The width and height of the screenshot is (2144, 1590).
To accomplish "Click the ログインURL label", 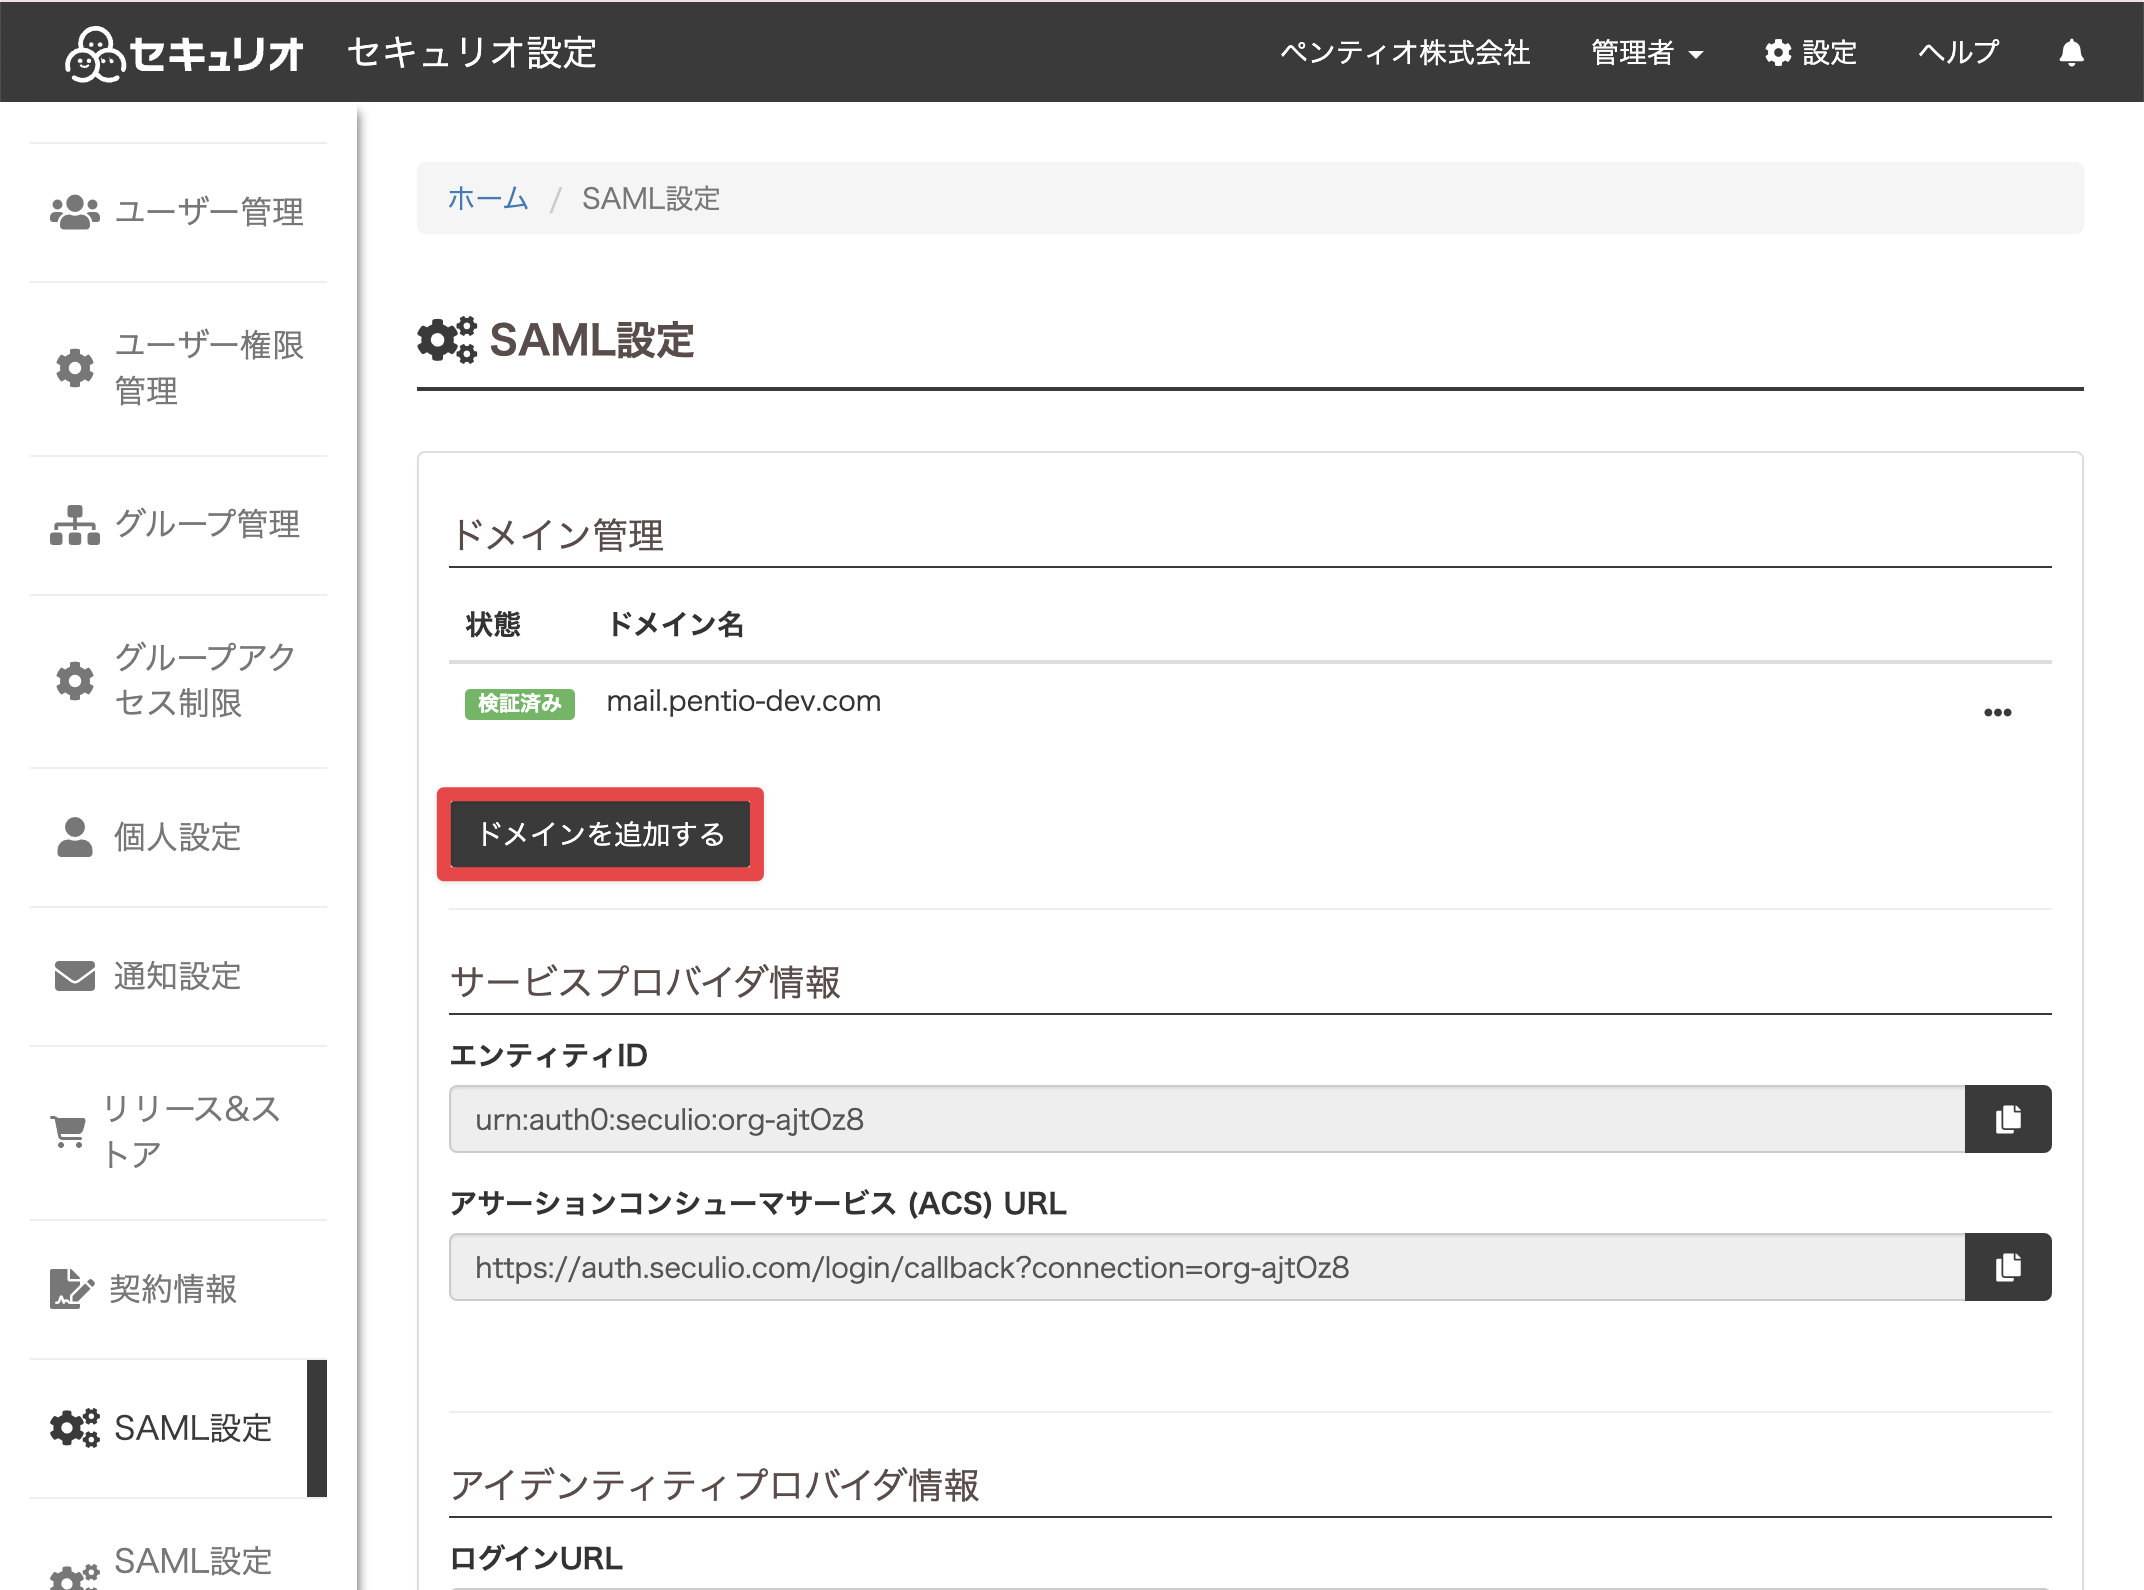I will [x=536, y=1558].
